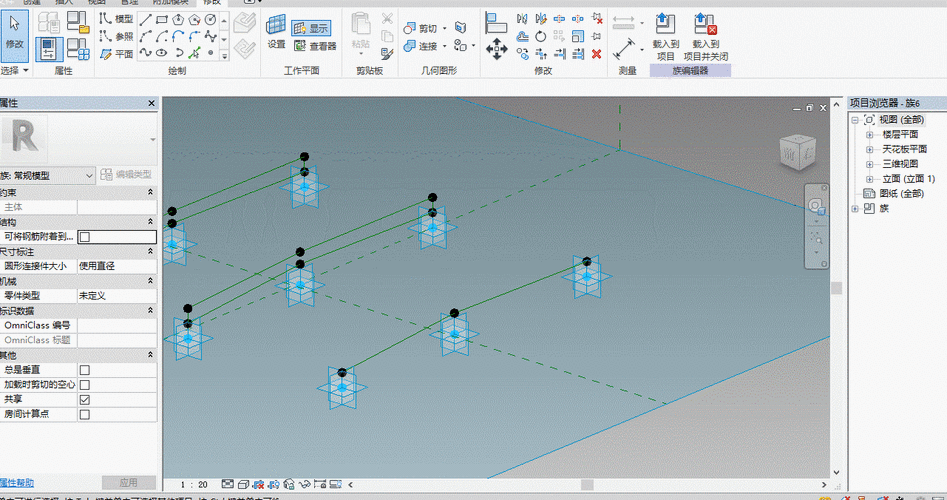Expand the 楼层平面 (Floor Plans) node
The image size is (947, 500).
point(871,134)
